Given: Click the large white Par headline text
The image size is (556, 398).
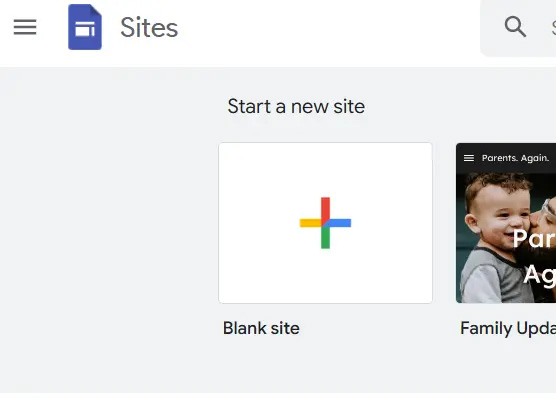Looking at the screenshot, I should pos(534,238).
